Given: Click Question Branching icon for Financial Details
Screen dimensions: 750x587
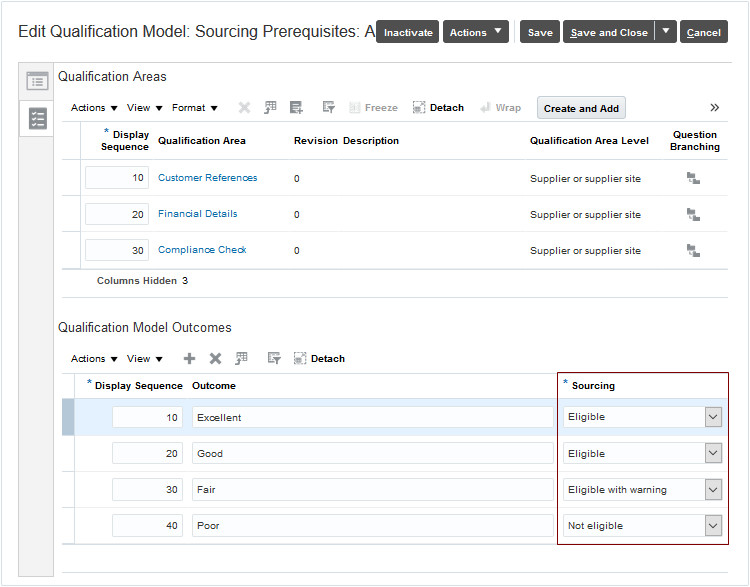Looking at the screenshot, I should pos(693,214).
